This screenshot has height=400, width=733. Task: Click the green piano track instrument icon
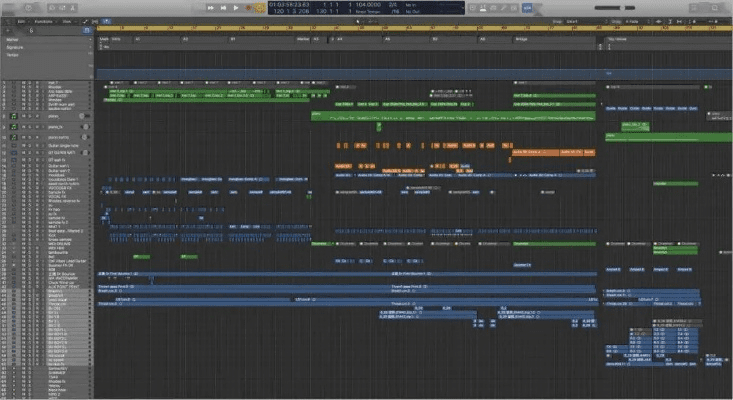[13, 116]
